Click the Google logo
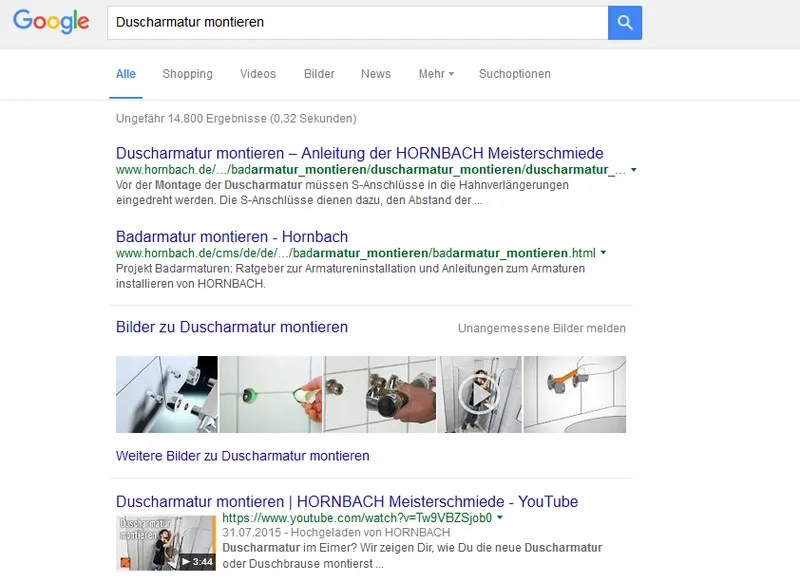 (51, 21)
